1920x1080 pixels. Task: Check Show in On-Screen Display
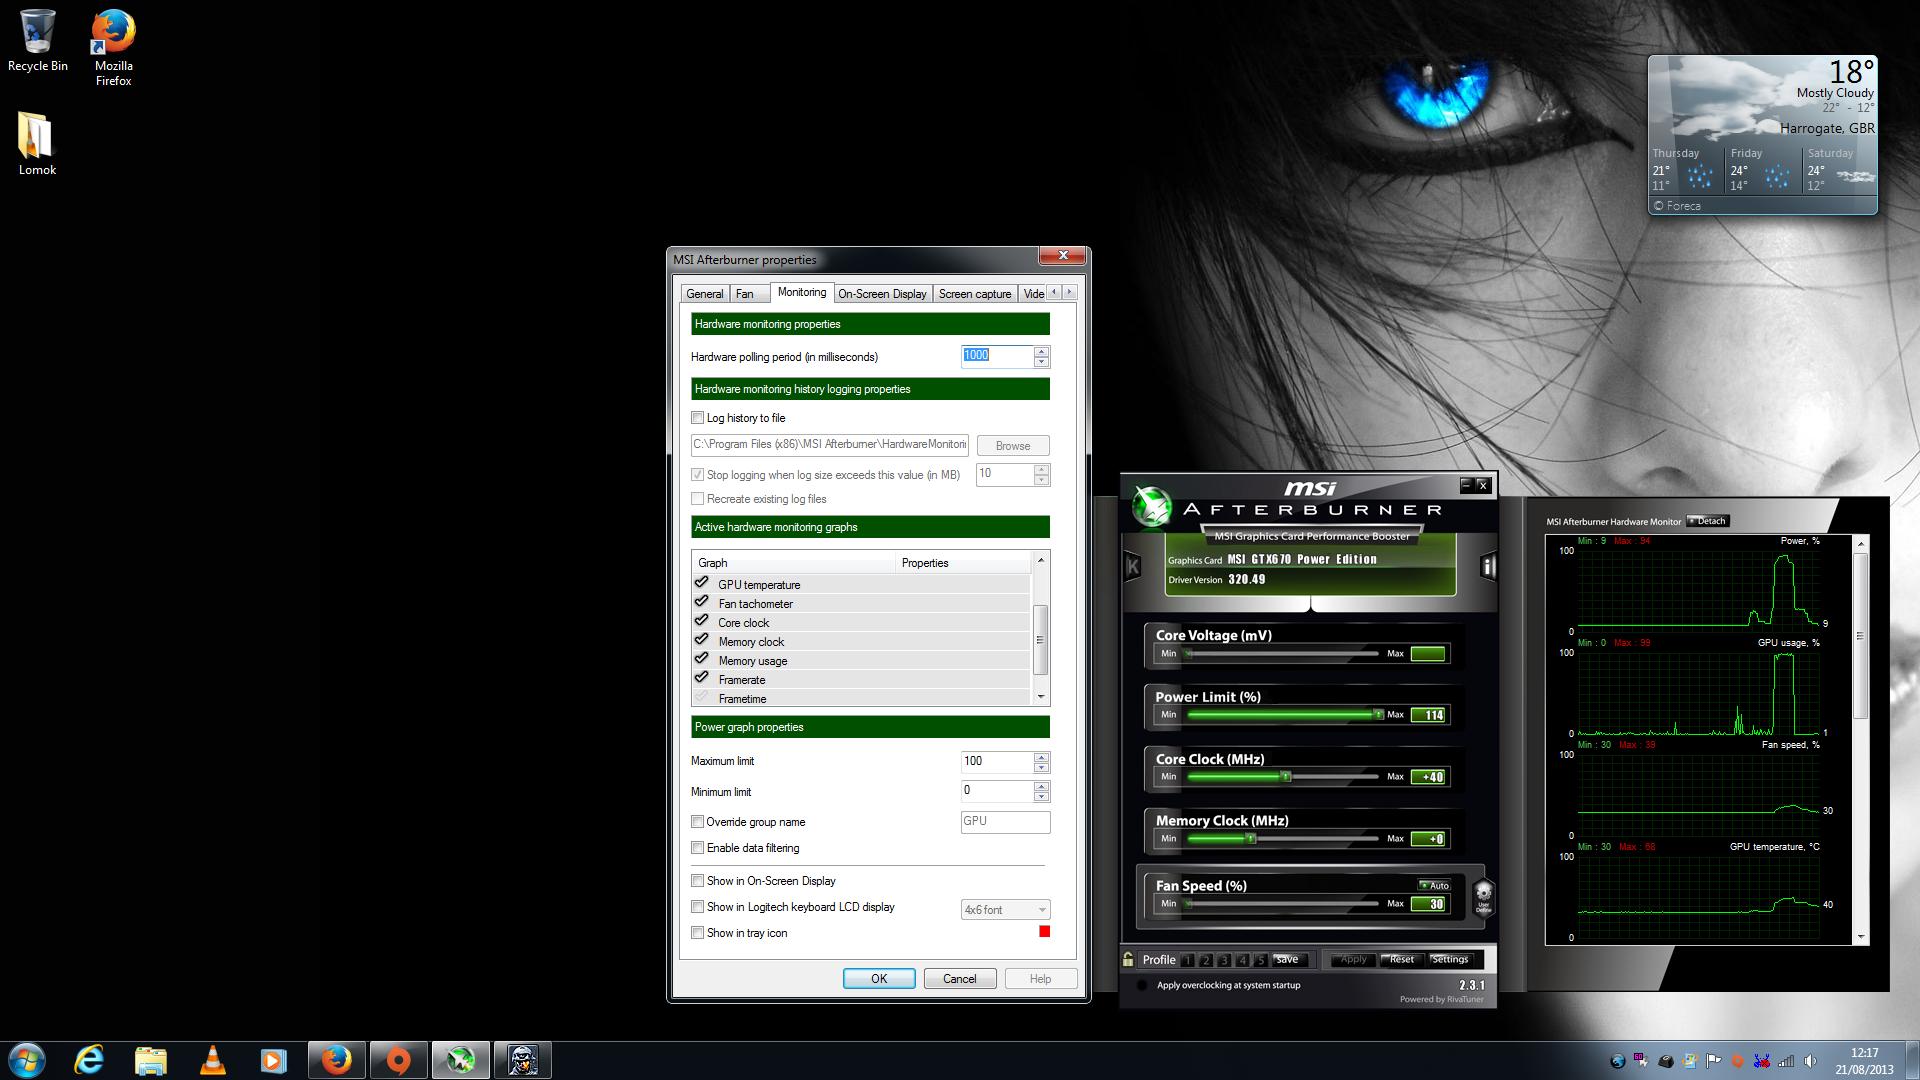click(698, 881)
